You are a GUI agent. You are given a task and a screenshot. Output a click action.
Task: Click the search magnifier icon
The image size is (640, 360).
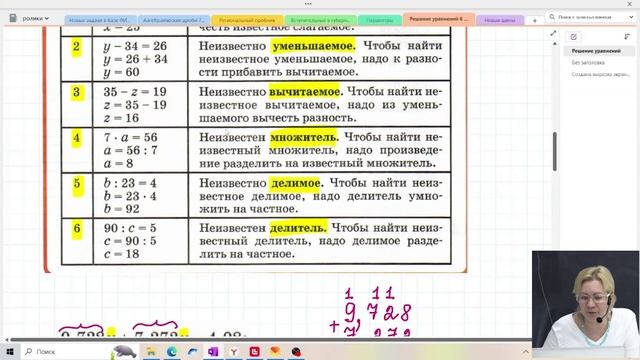pyautogui.click(x=552, y=17)
